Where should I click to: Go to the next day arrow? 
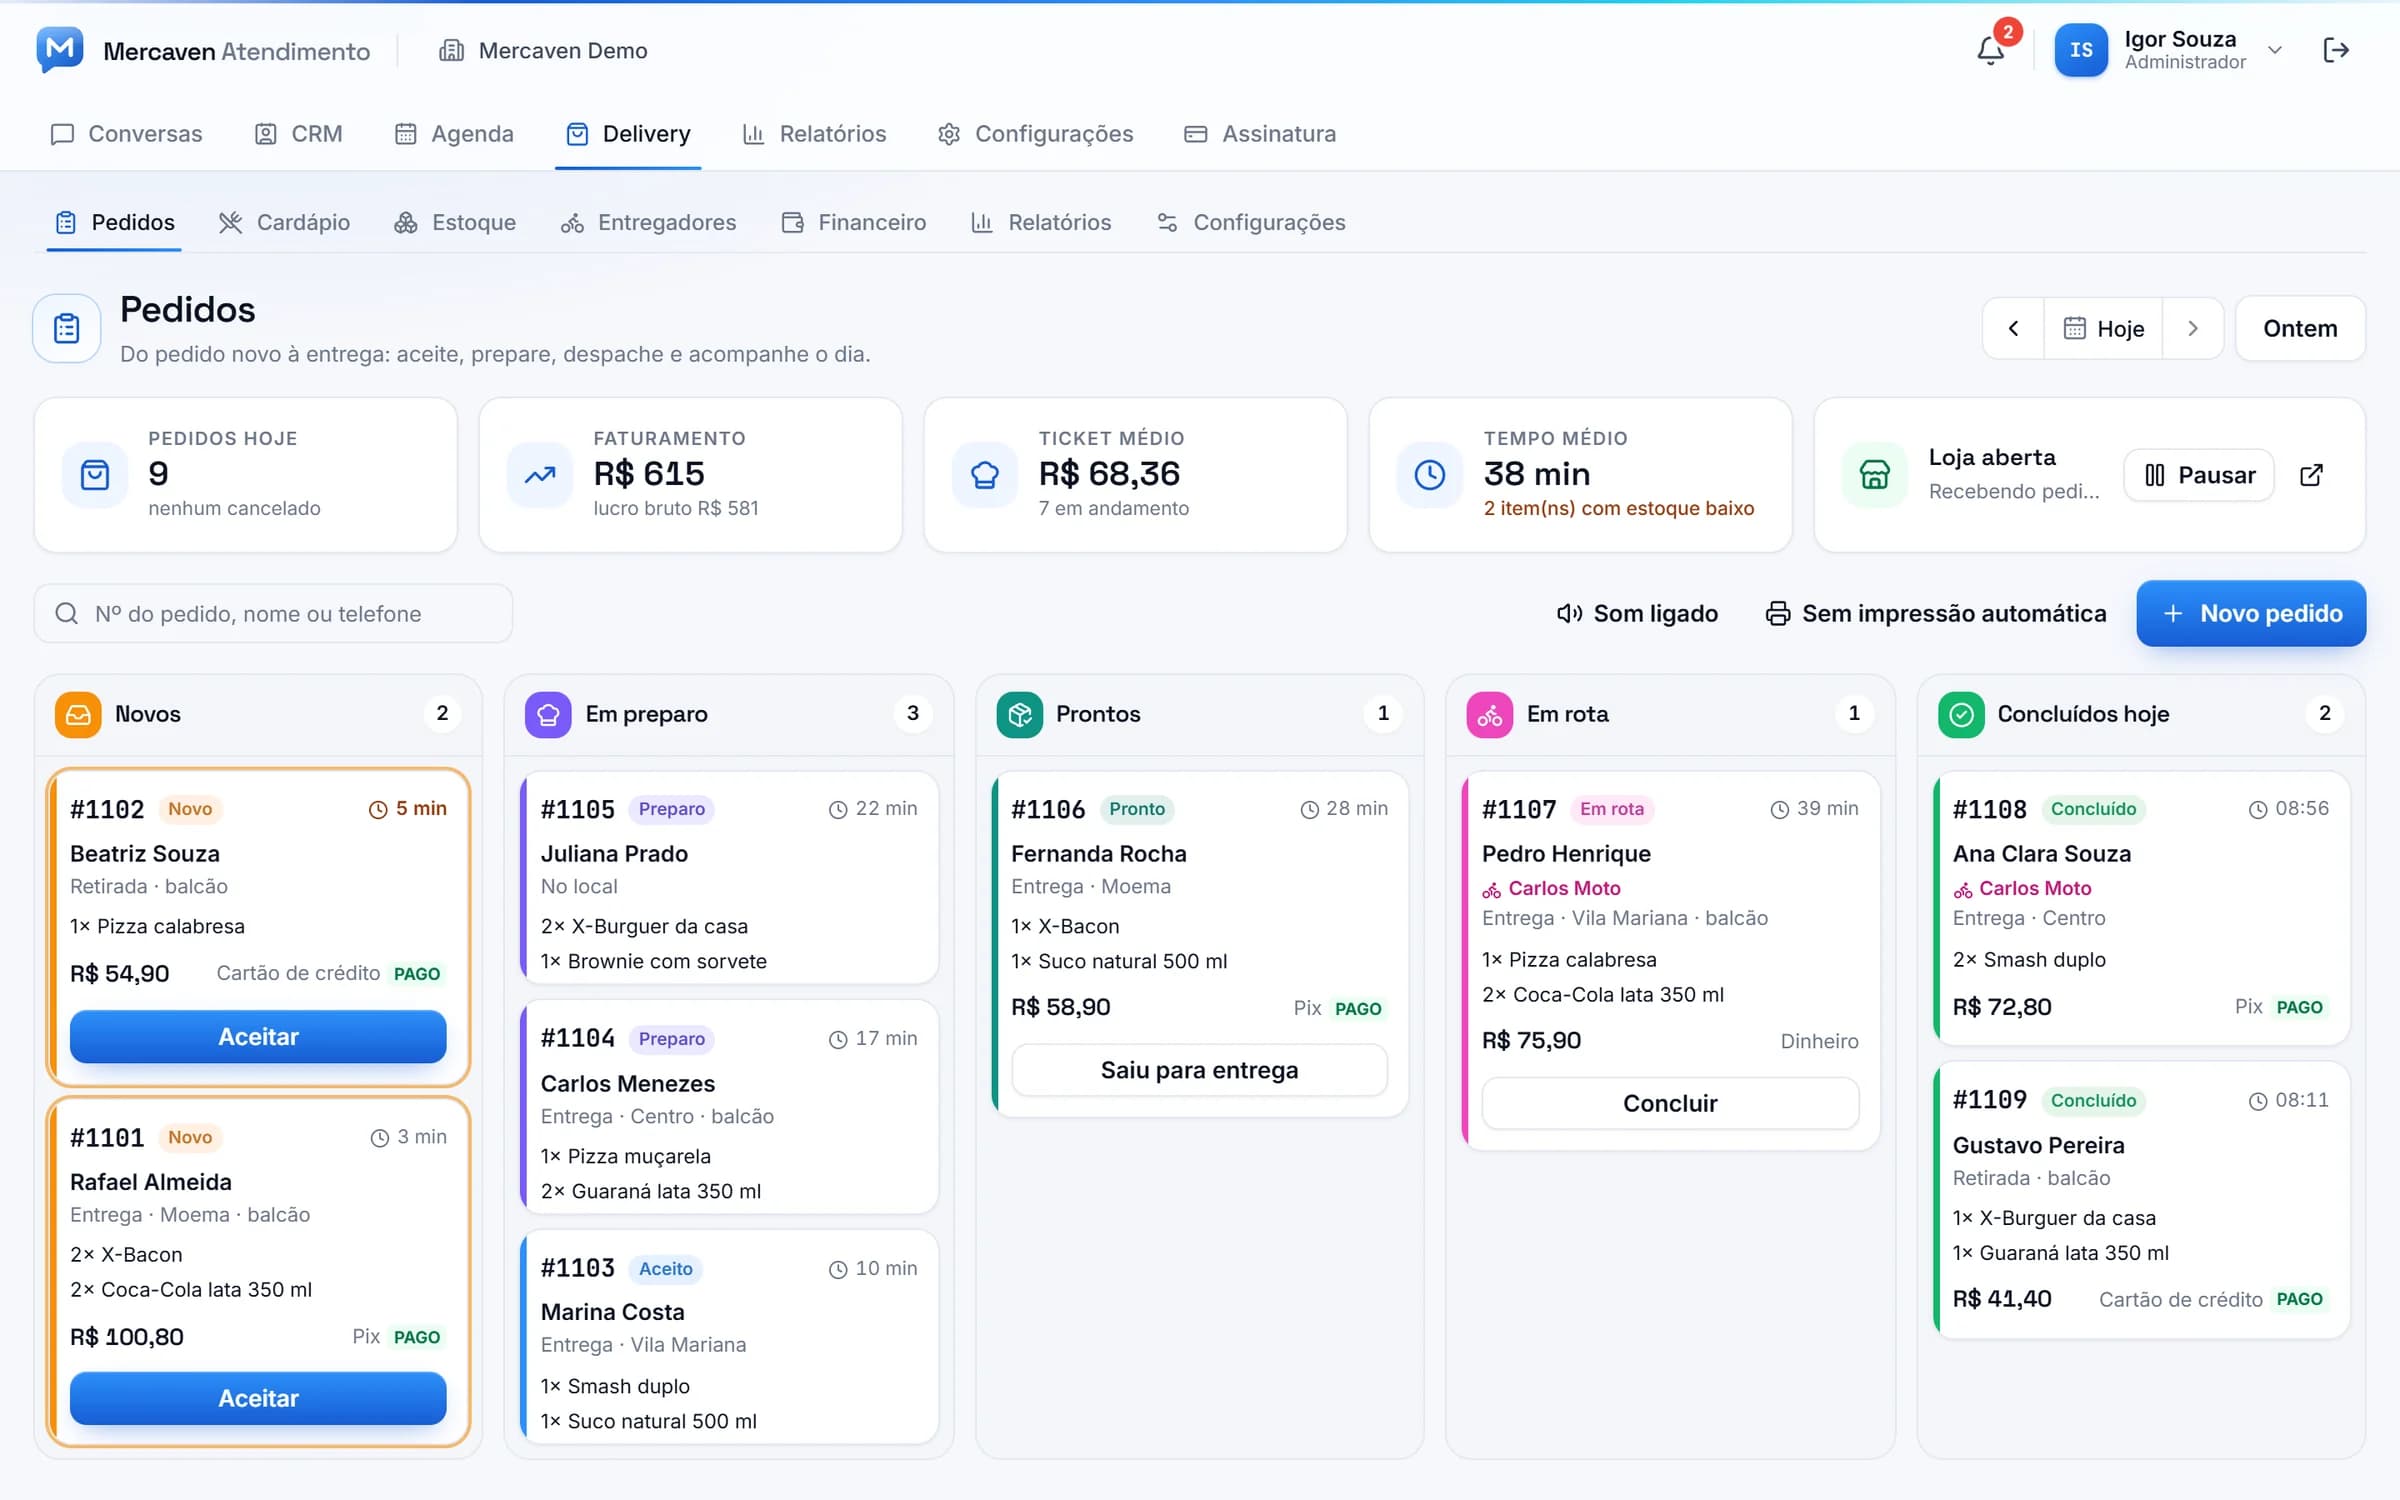(x=2193, y=328)
